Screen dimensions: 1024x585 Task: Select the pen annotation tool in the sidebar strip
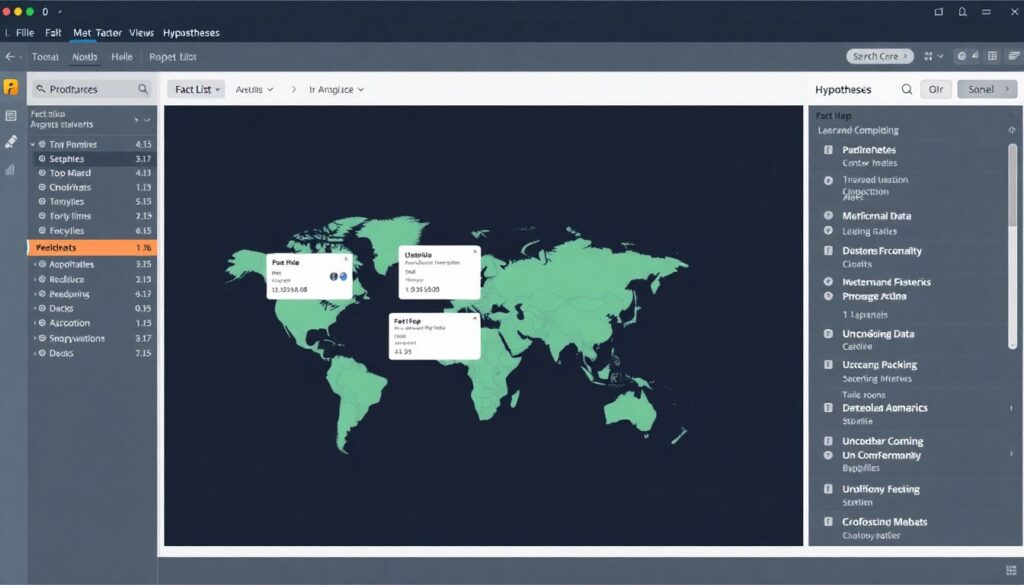[x=11, y=139]
